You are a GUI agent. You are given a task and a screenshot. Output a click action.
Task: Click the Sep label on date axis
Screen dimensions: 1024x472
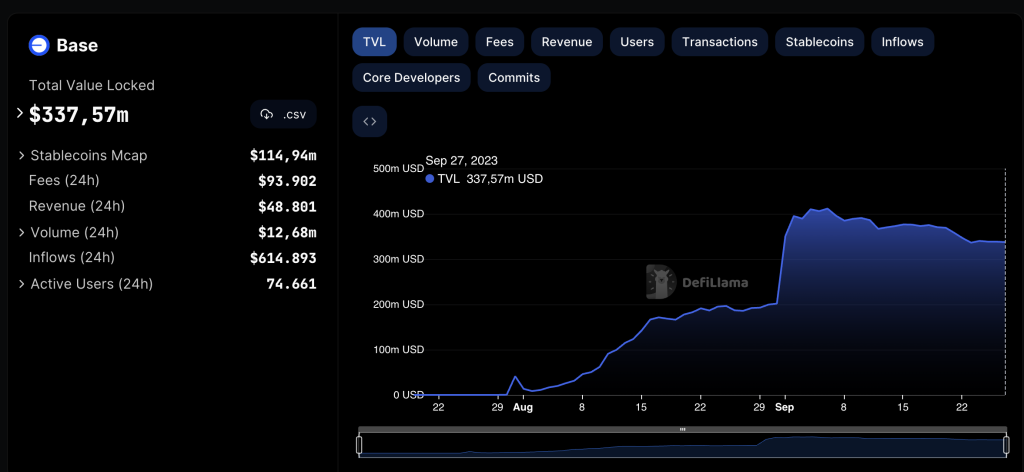[x=785, y=407]
